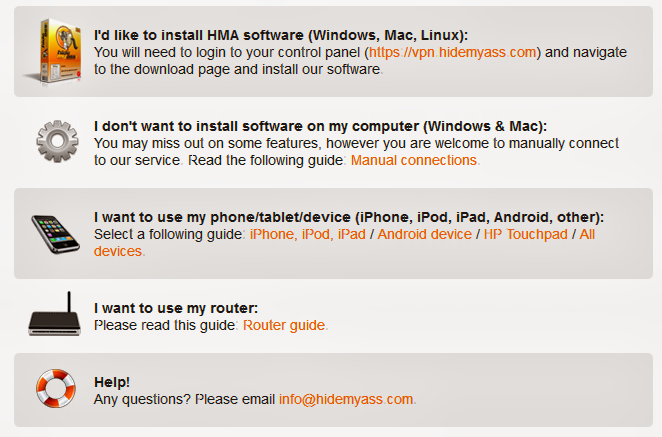Click the 'Select a following guide' text
Image resolution: width=662 pixels, height=437 pixels.
[x=168, y=234]
